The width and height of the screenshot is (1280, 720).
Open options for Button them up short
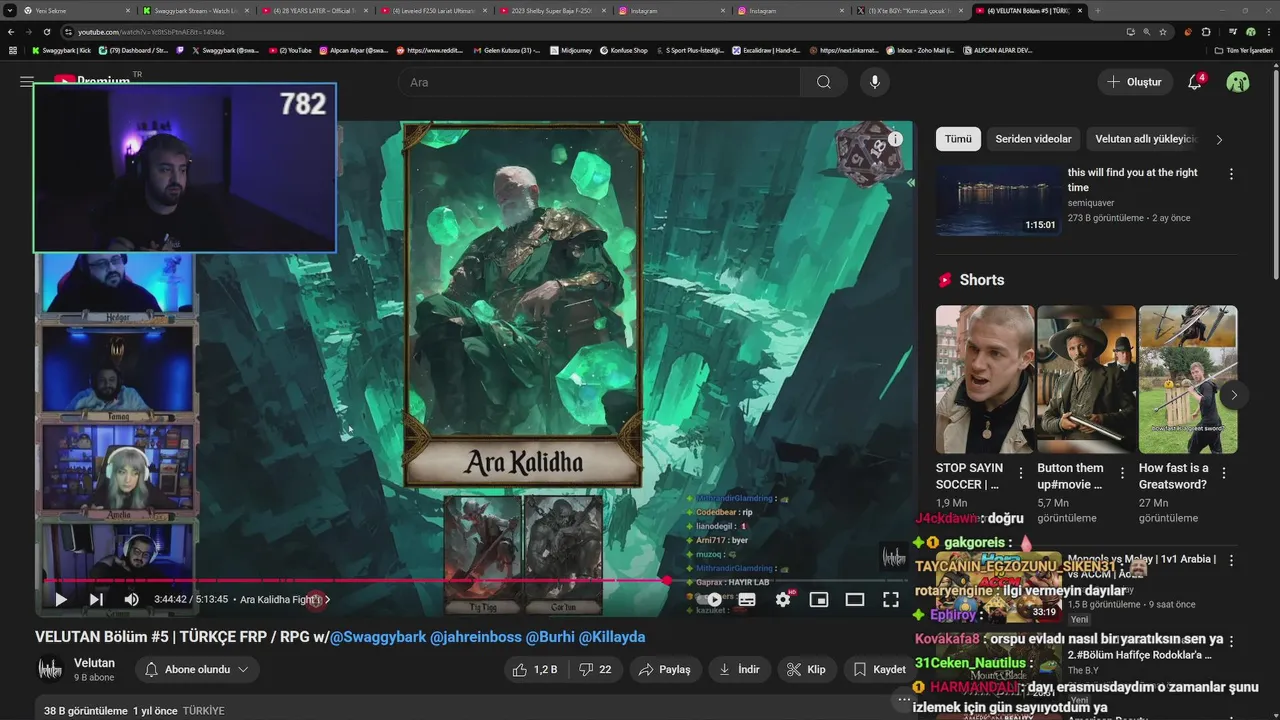click(1122, 473)
